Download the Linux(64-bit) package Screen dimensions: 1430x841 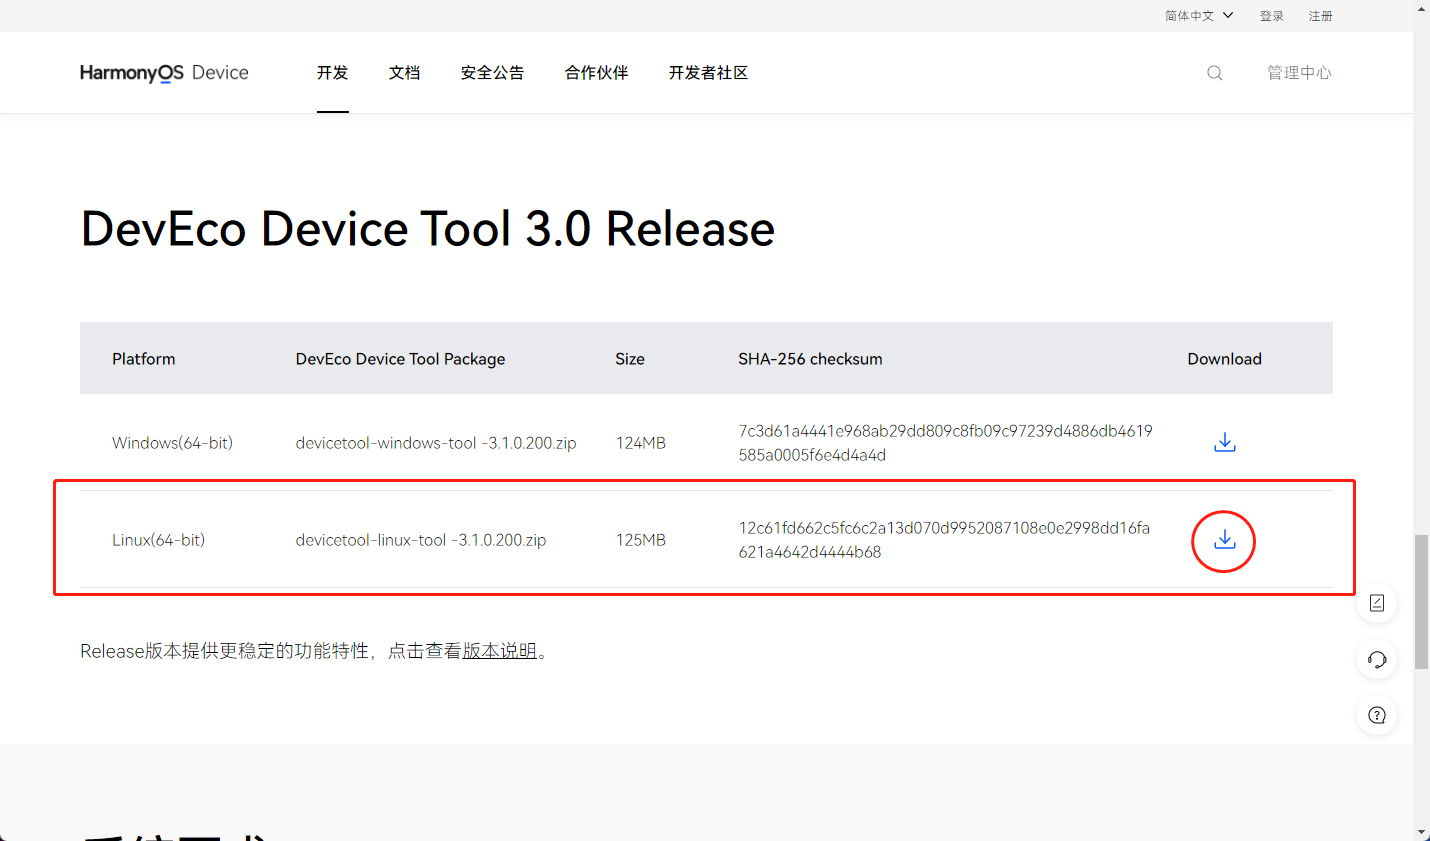(x=1224, y=540)
